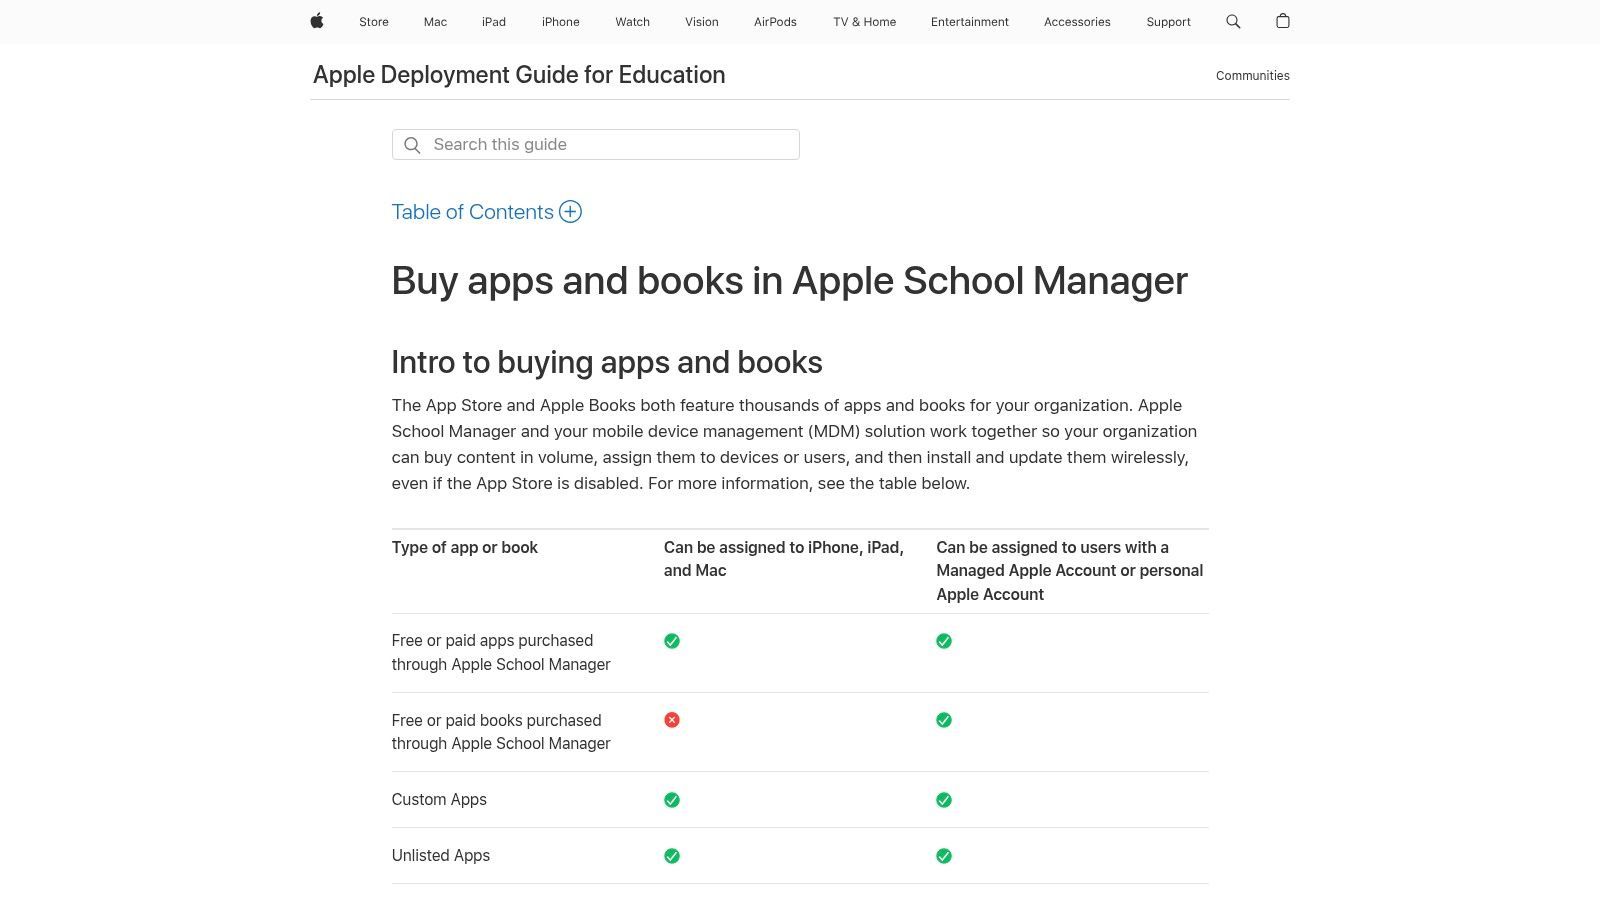Click the red X icon for books on iPhone column

671,719
